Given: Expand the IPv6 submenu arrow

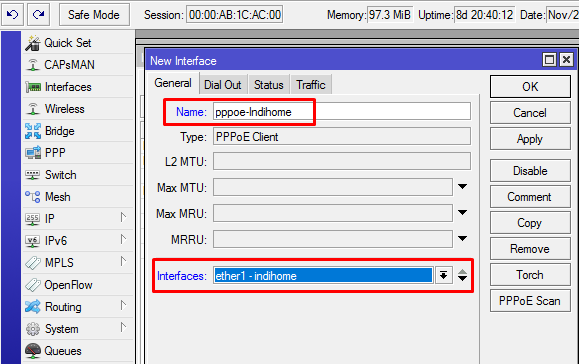Looking at the screenshot, I should coord(123,240).
